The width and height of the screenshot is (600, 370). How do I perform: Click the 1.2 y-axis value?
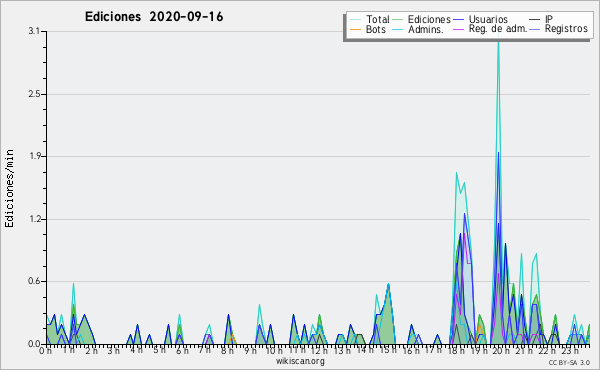pyautogui.click(x=34, y=219)
